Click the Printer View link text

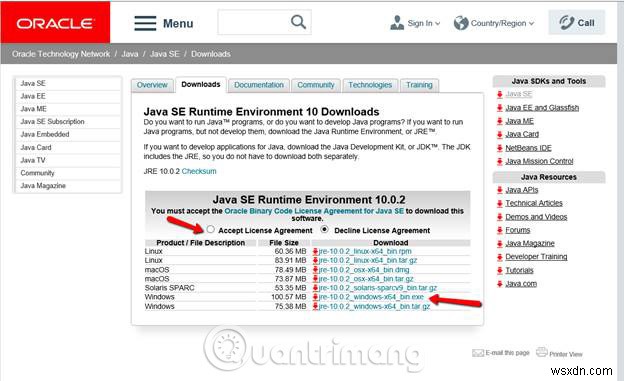click(x=566, y=354)
